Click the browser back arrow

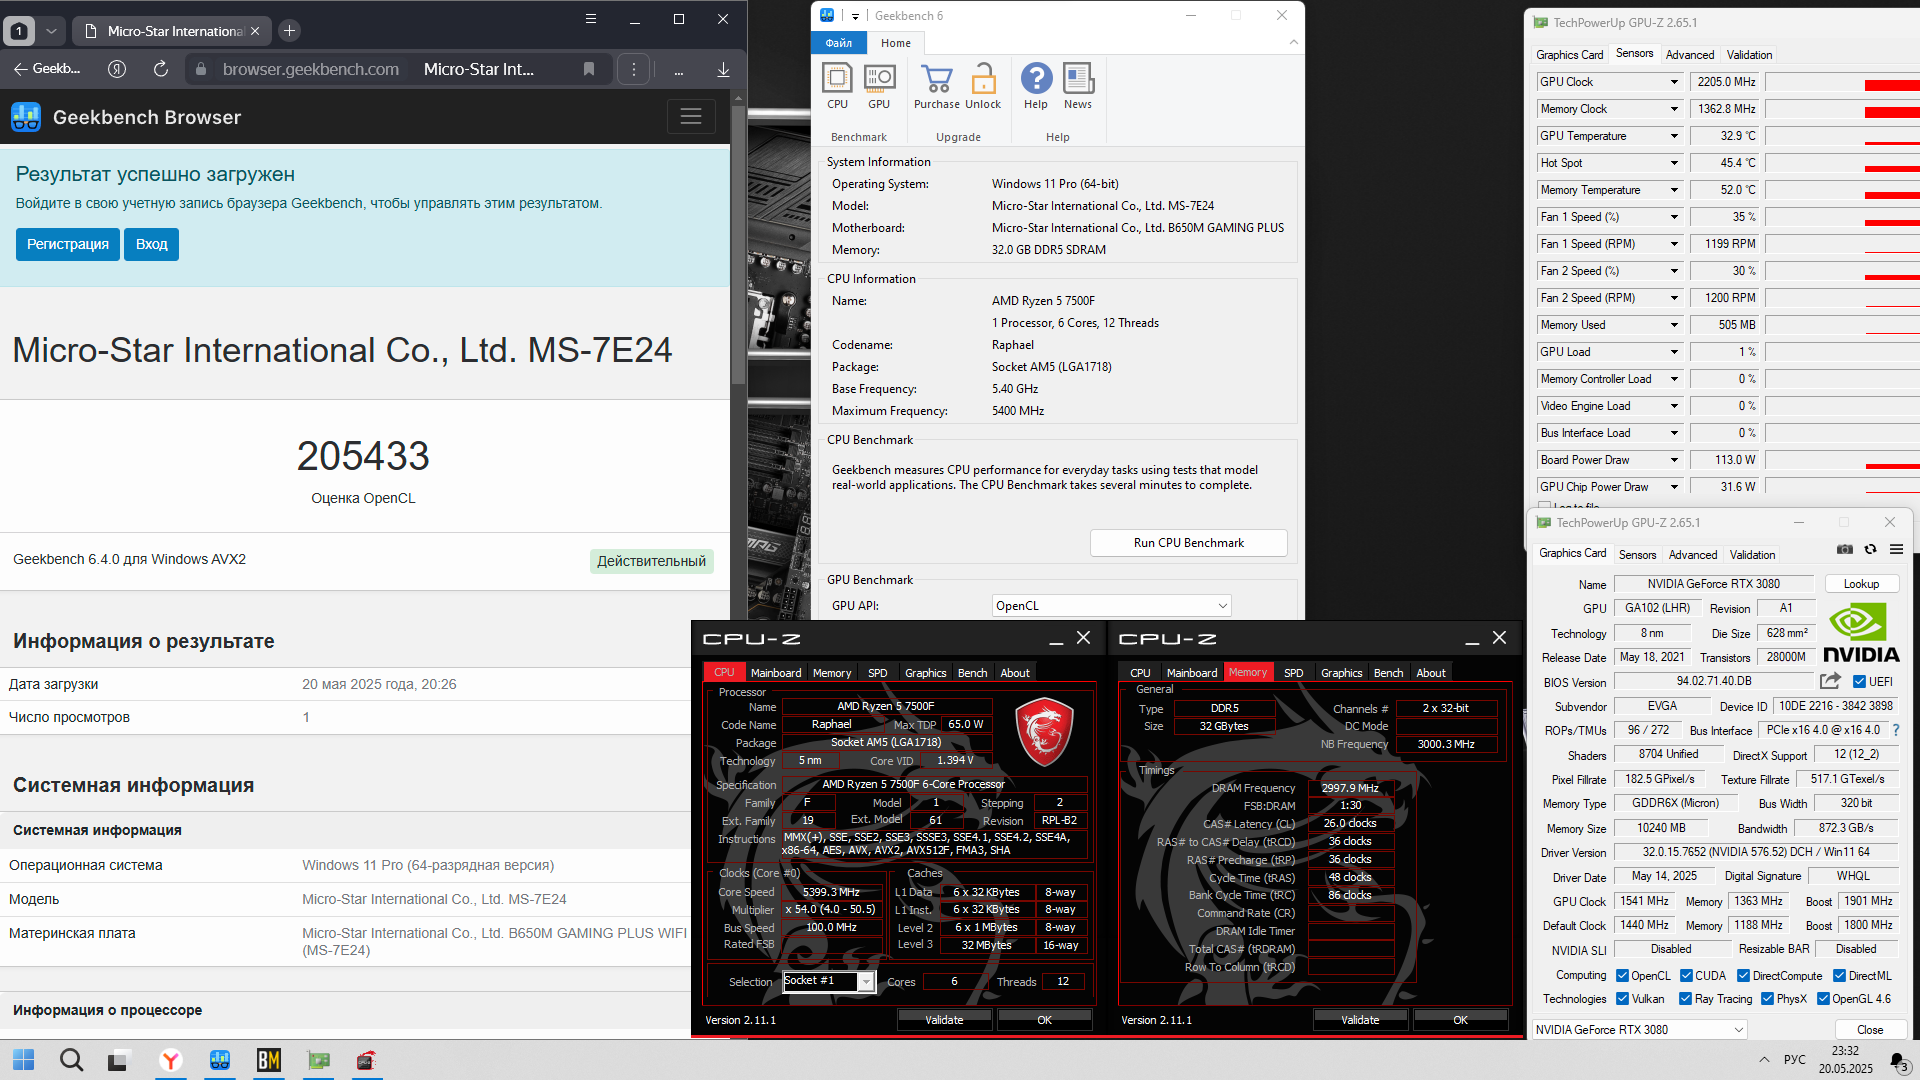tap(20, 69)
